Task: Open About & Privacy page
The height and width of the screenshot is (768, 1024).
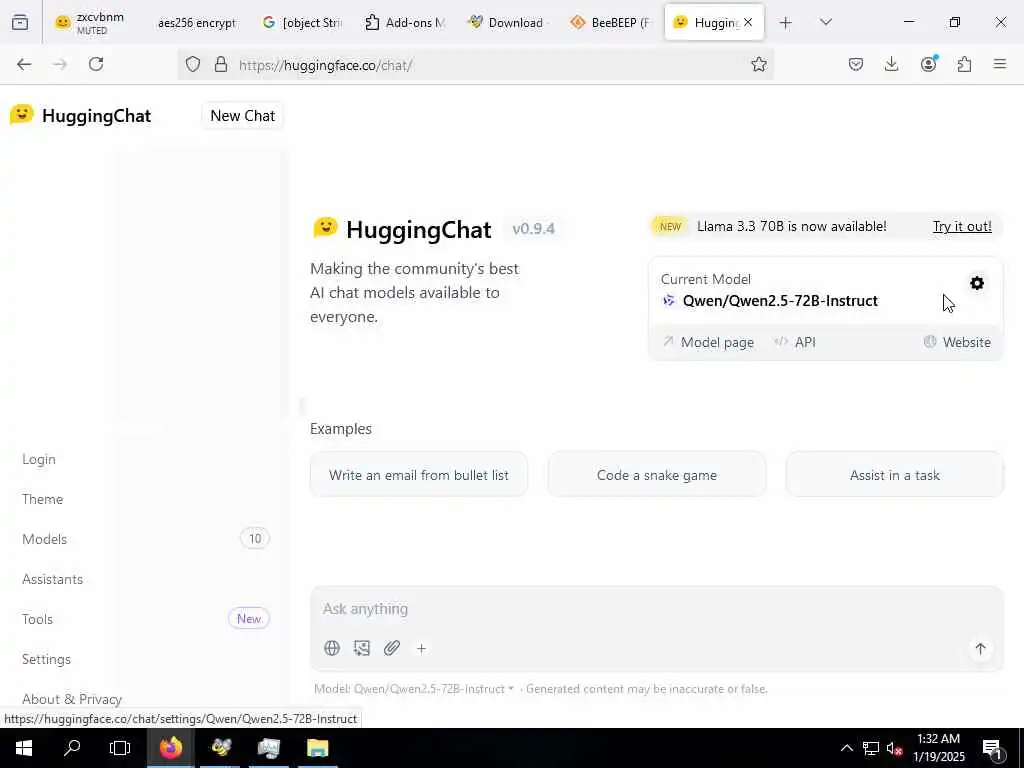Action: click(x=72, y=699)
